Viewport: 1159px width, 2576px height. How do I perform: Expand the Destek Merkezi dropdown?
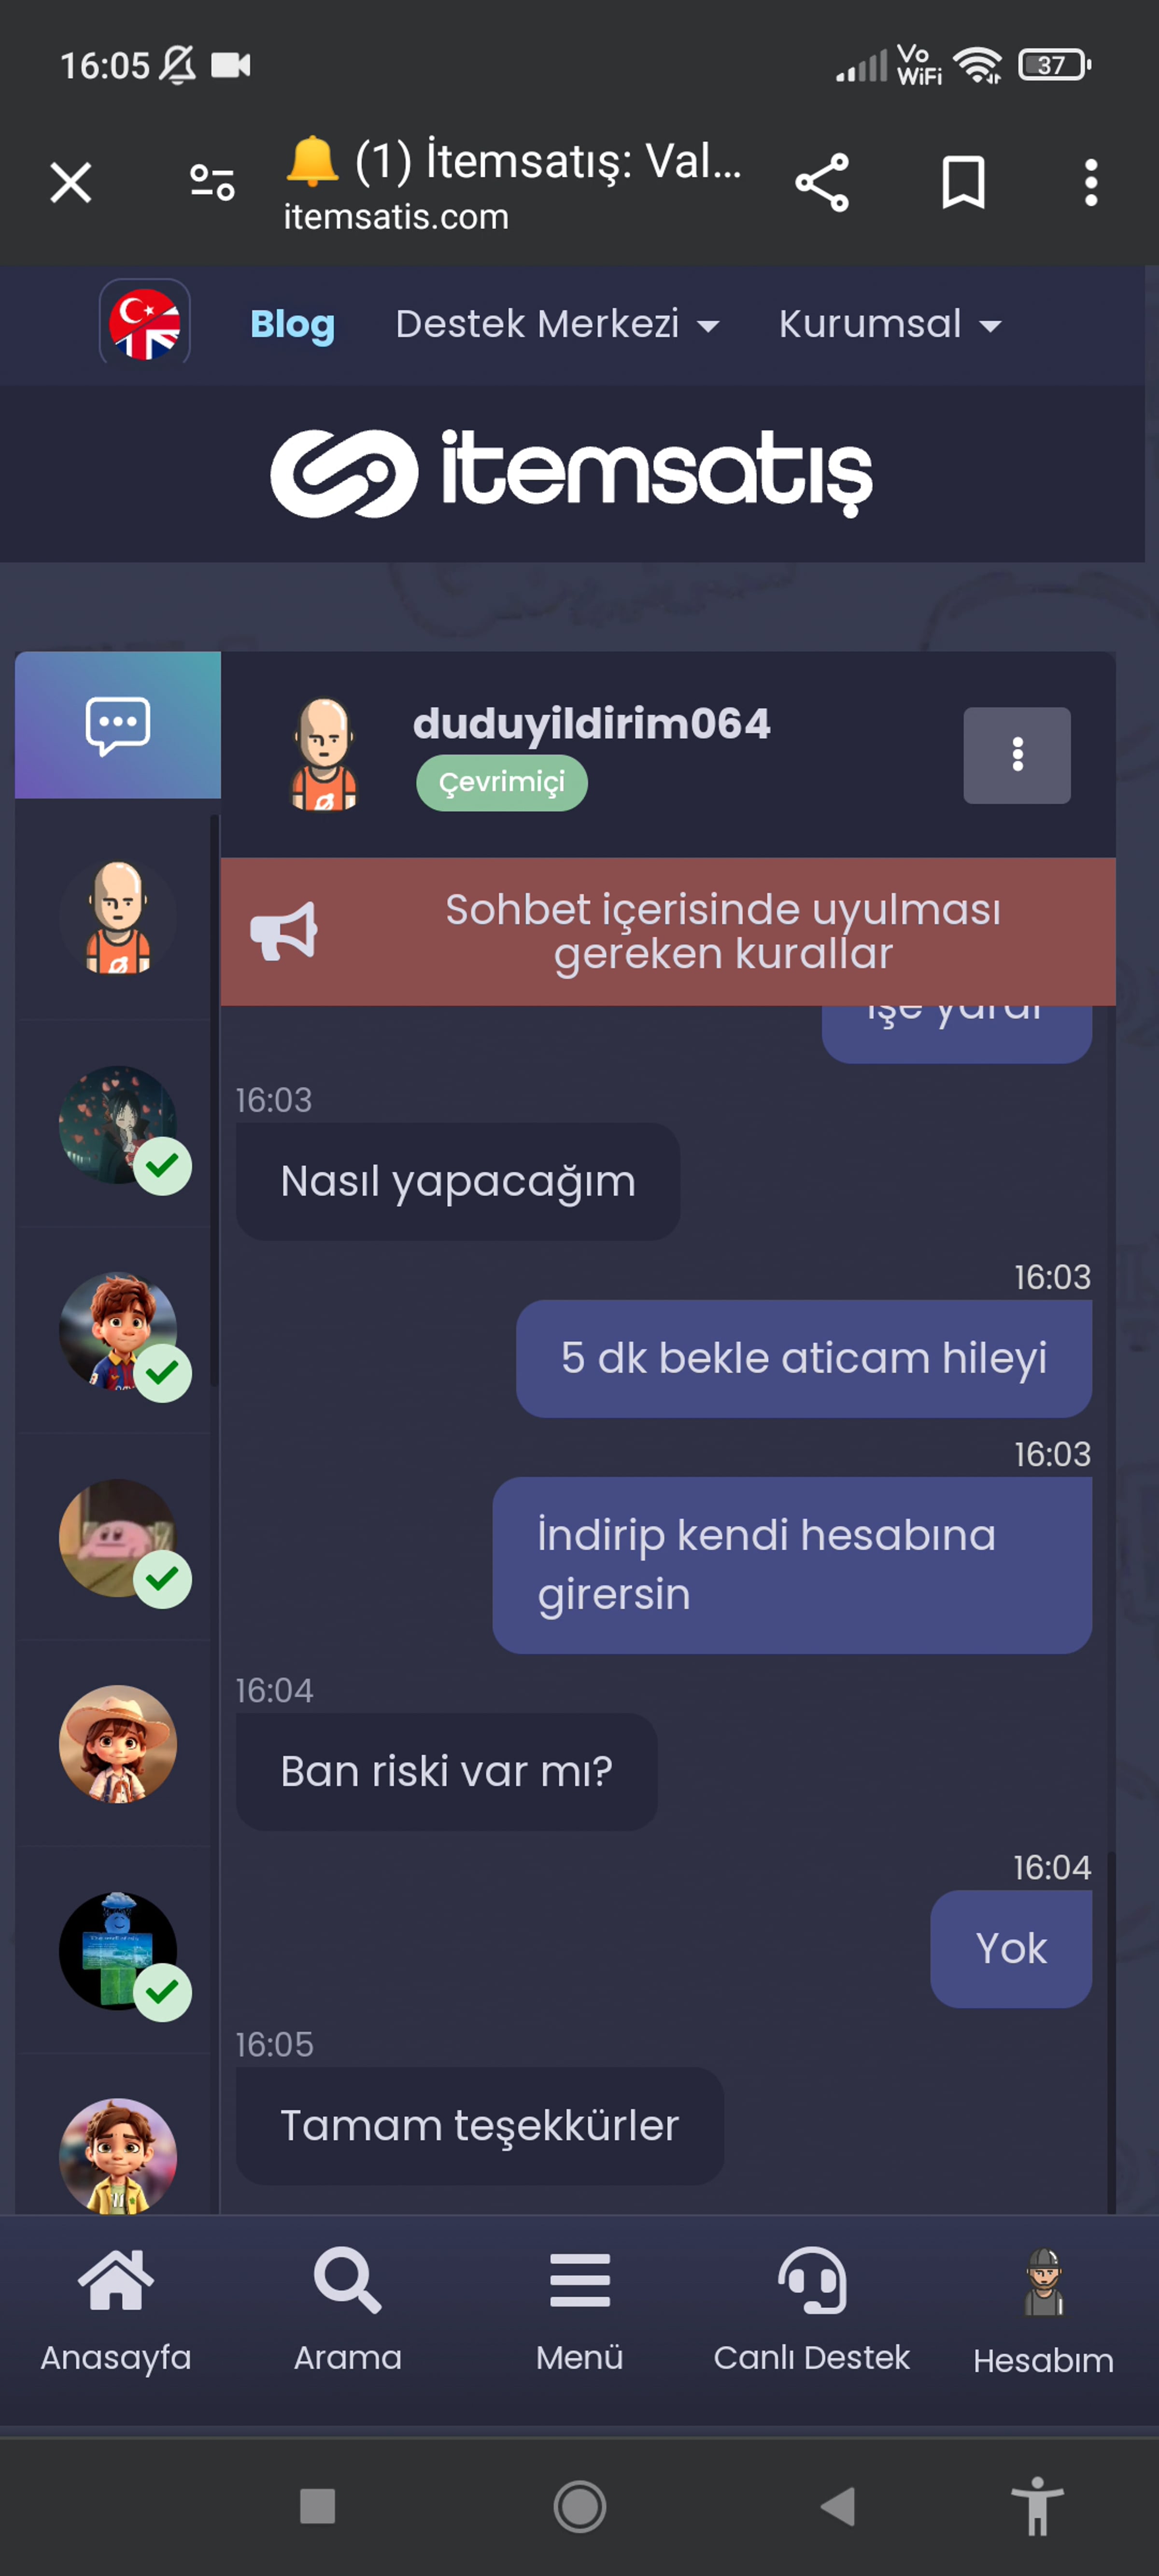pyautogui.click(x=557, y=324)
